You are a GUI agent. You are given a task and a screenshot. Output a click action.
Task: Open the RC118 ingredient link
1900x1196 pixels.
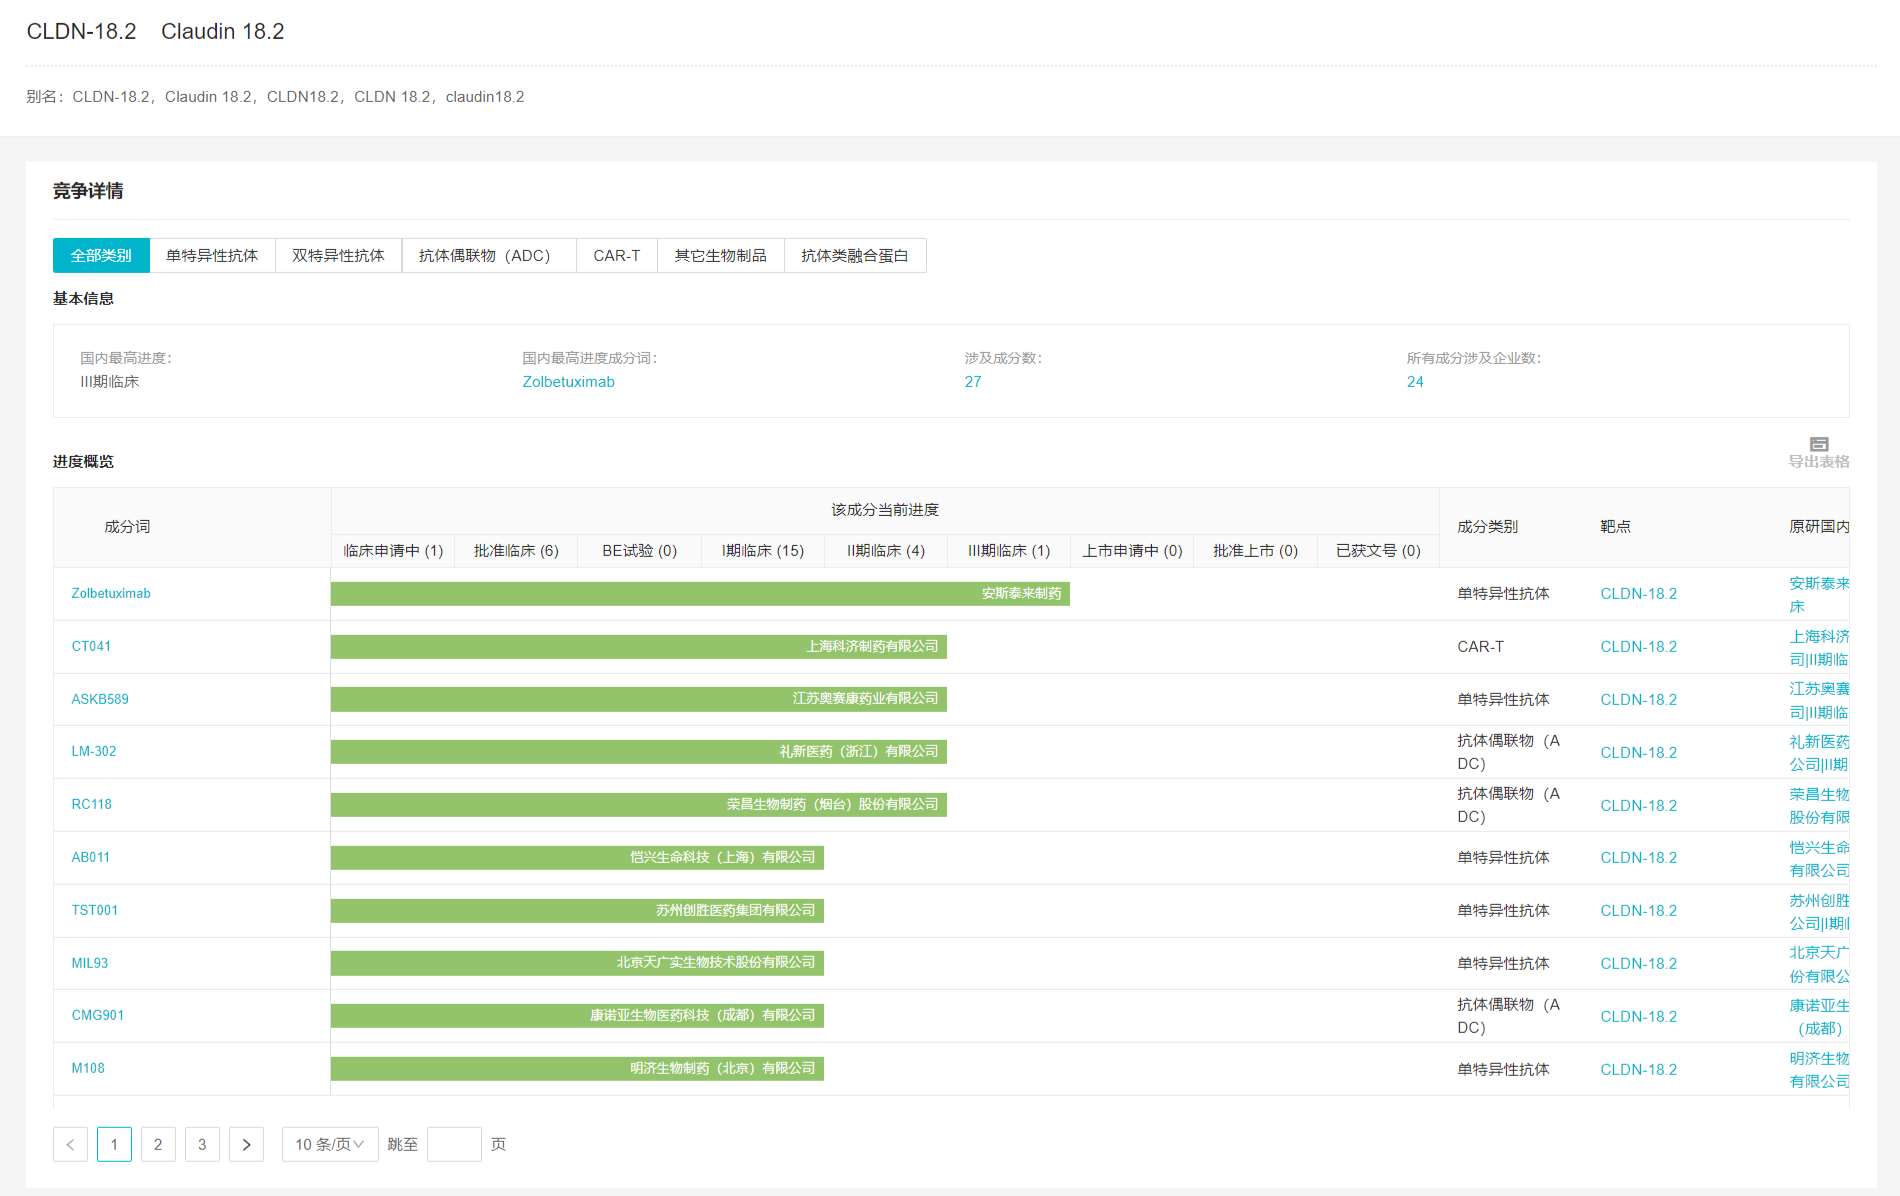click(92, 804)
